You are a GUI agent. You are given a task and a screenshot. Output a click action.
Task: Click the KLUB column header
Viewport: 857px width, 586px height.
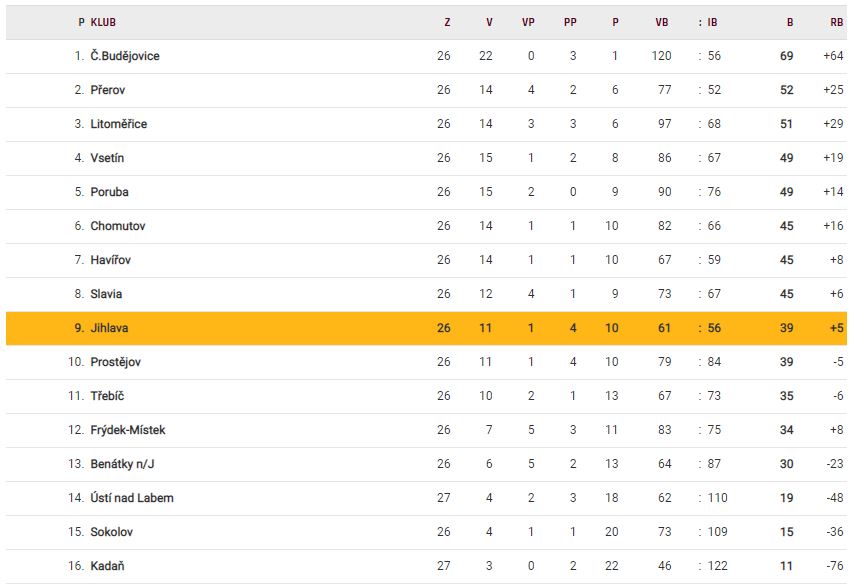pyautogui.click(x=103, y=22)
